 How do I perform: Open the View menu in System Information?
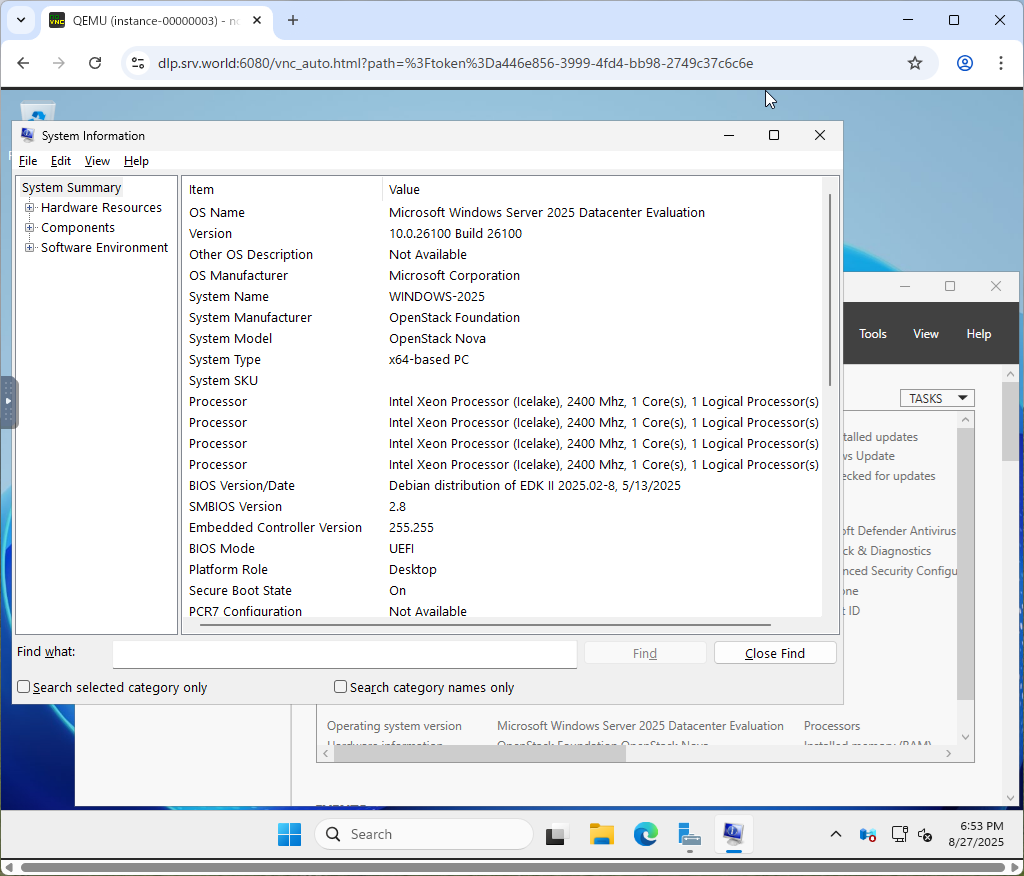(x=97, y=161)
